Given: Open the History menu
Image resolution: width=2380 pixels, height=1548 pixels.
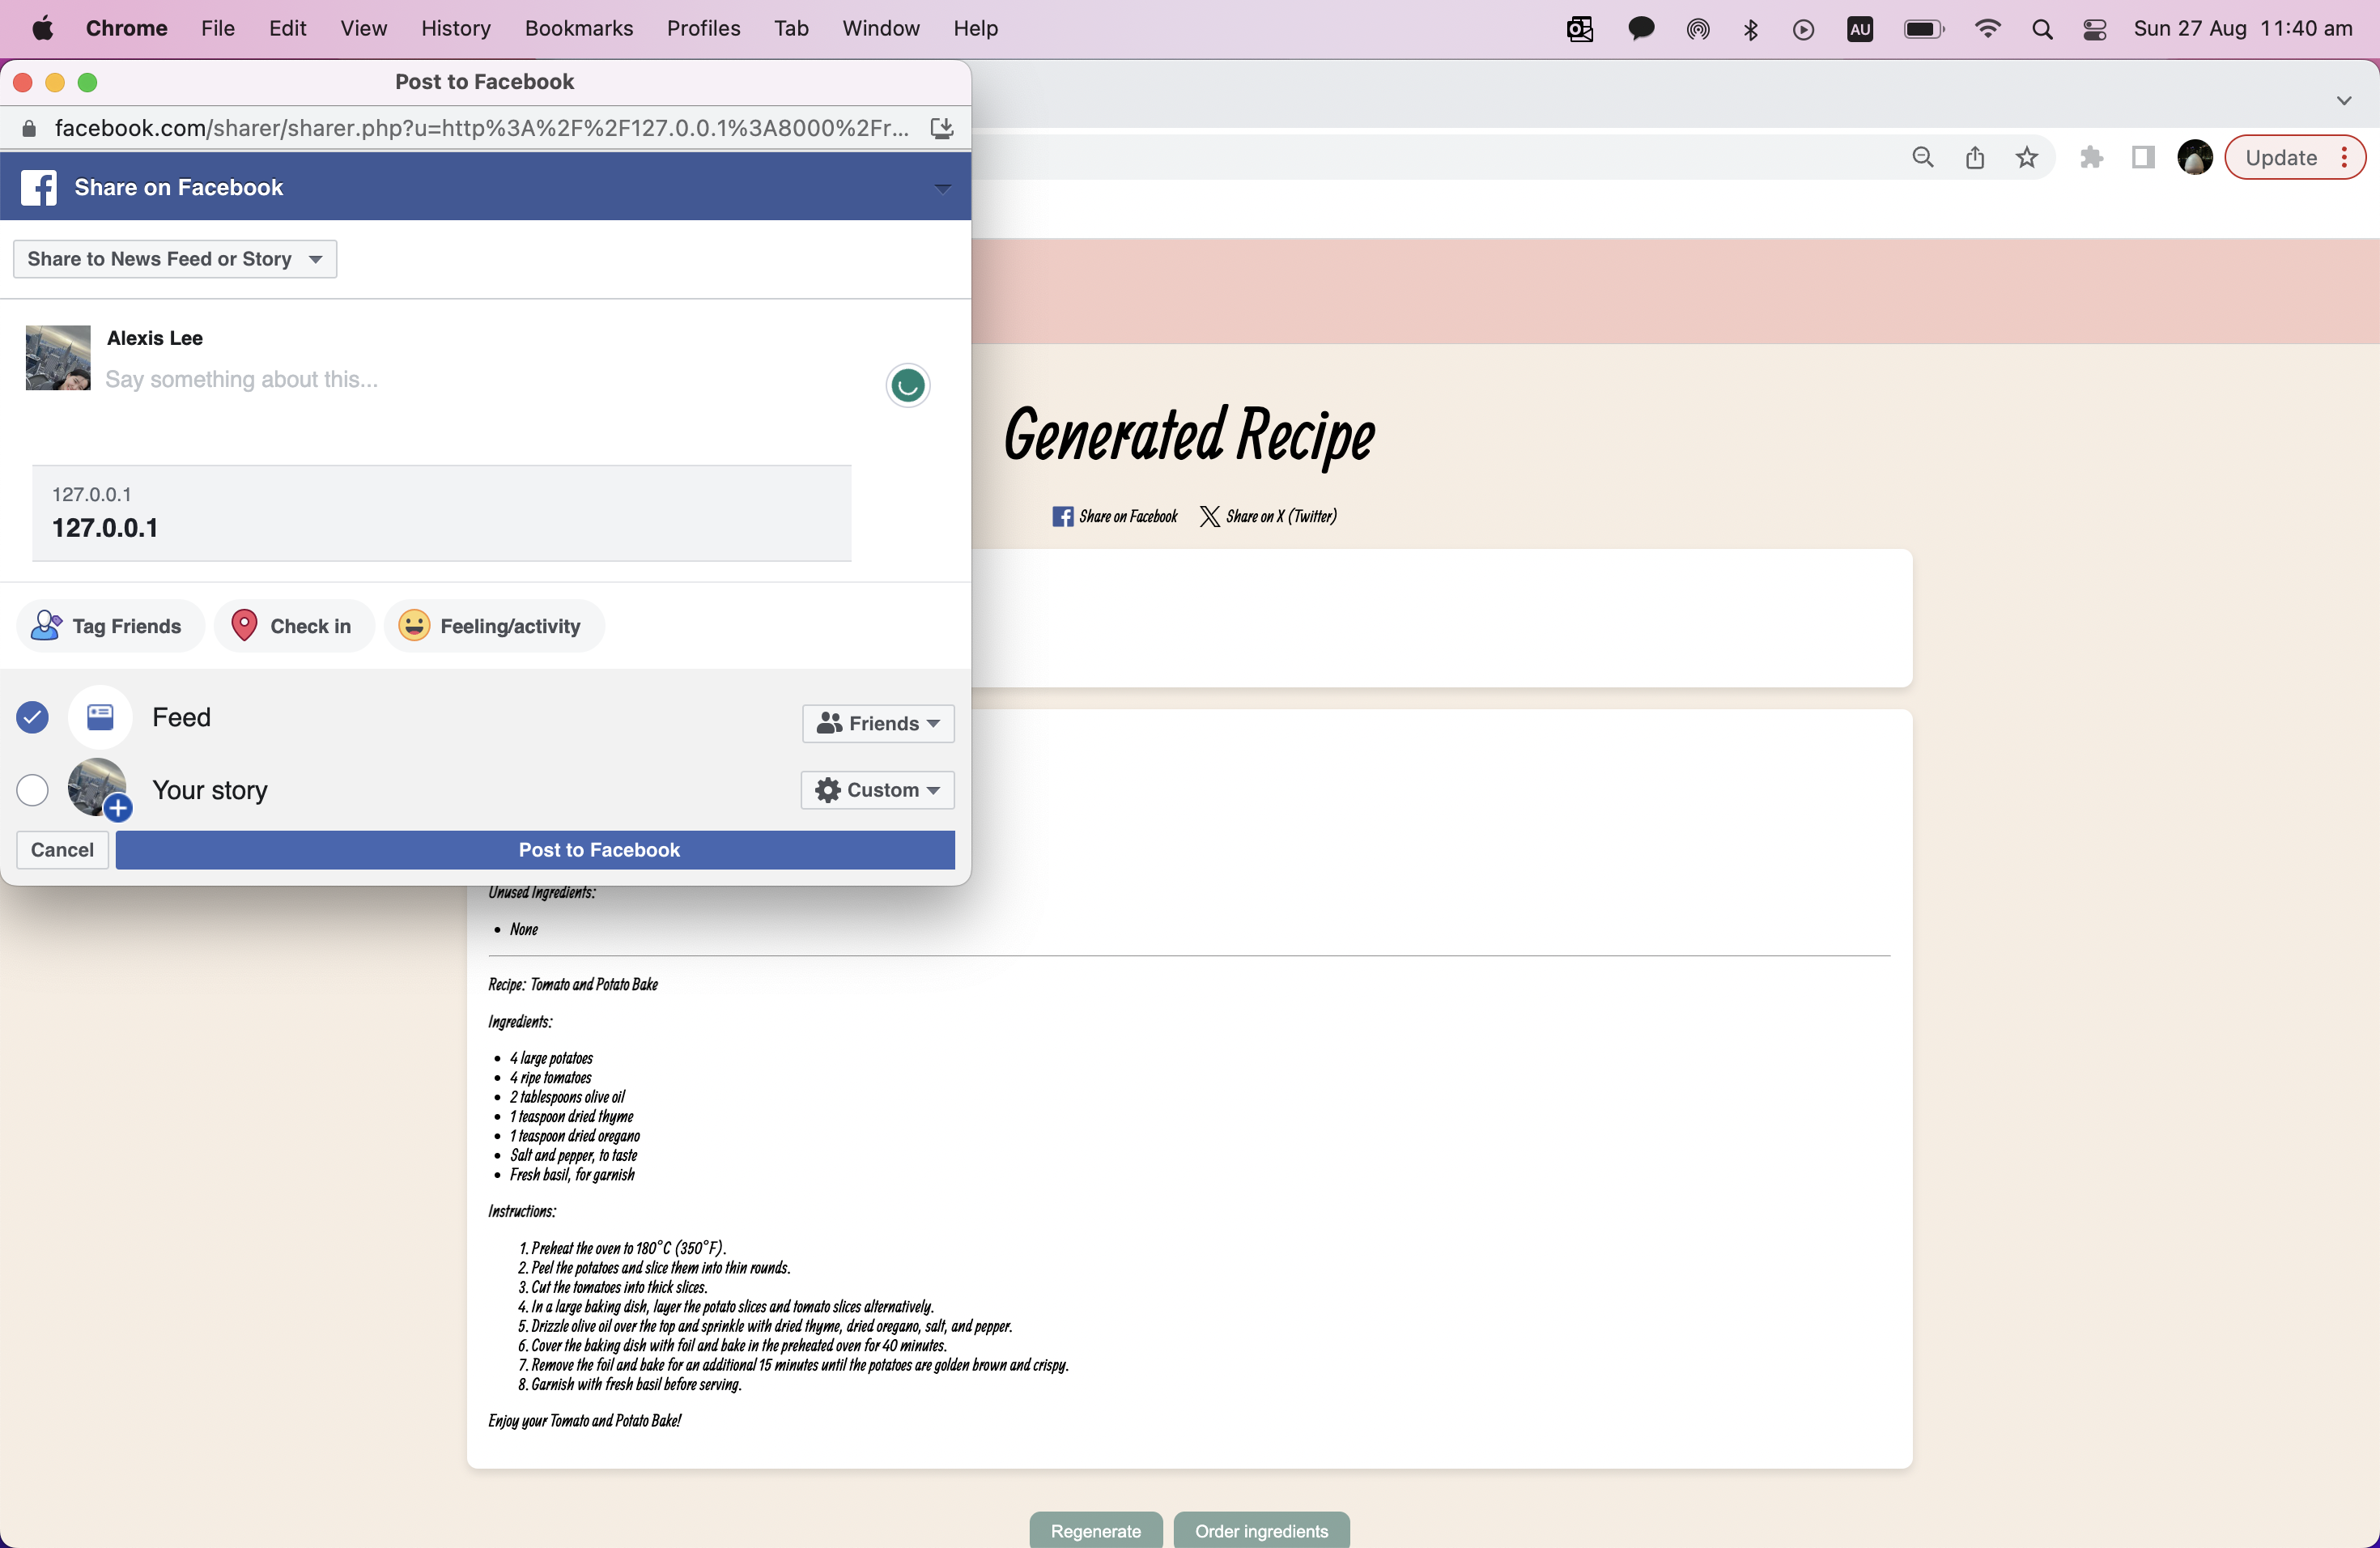Looking at the screenshot, I should tap(455, 29).
